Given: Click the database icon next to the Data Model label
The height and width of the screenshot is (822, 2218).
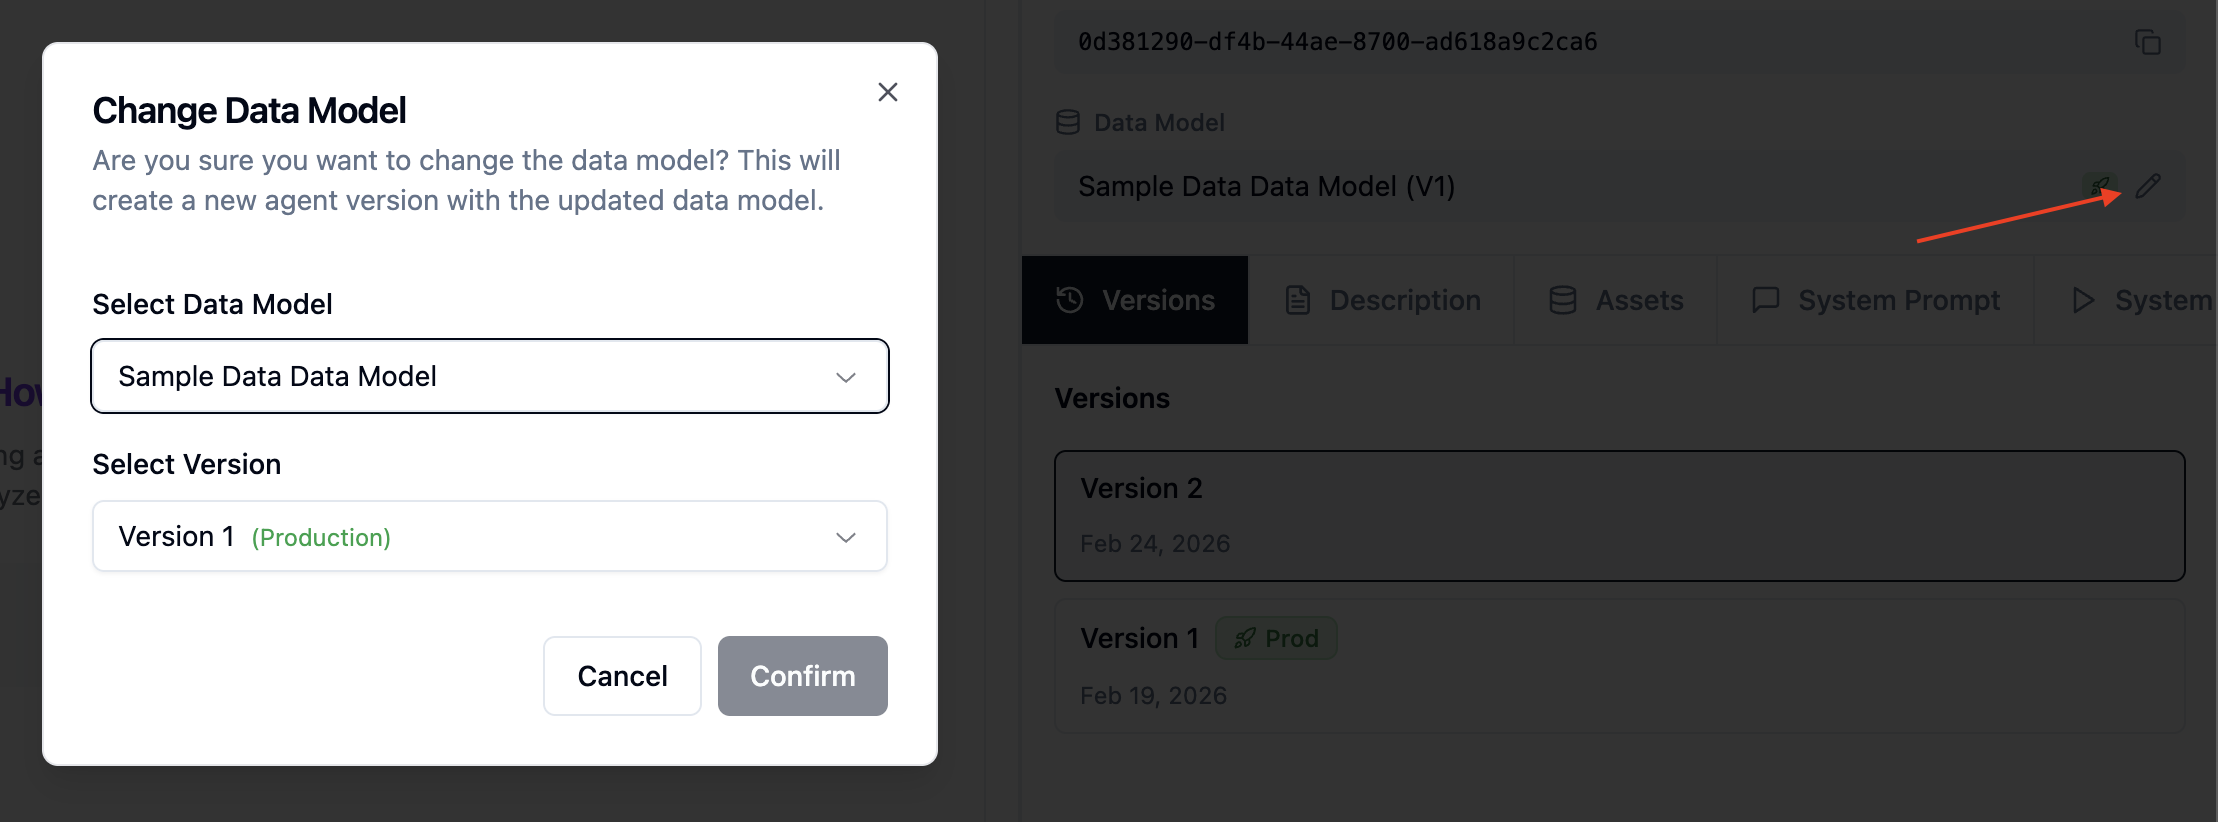Looking at the screenshot, I should [x=1066, y=122].
